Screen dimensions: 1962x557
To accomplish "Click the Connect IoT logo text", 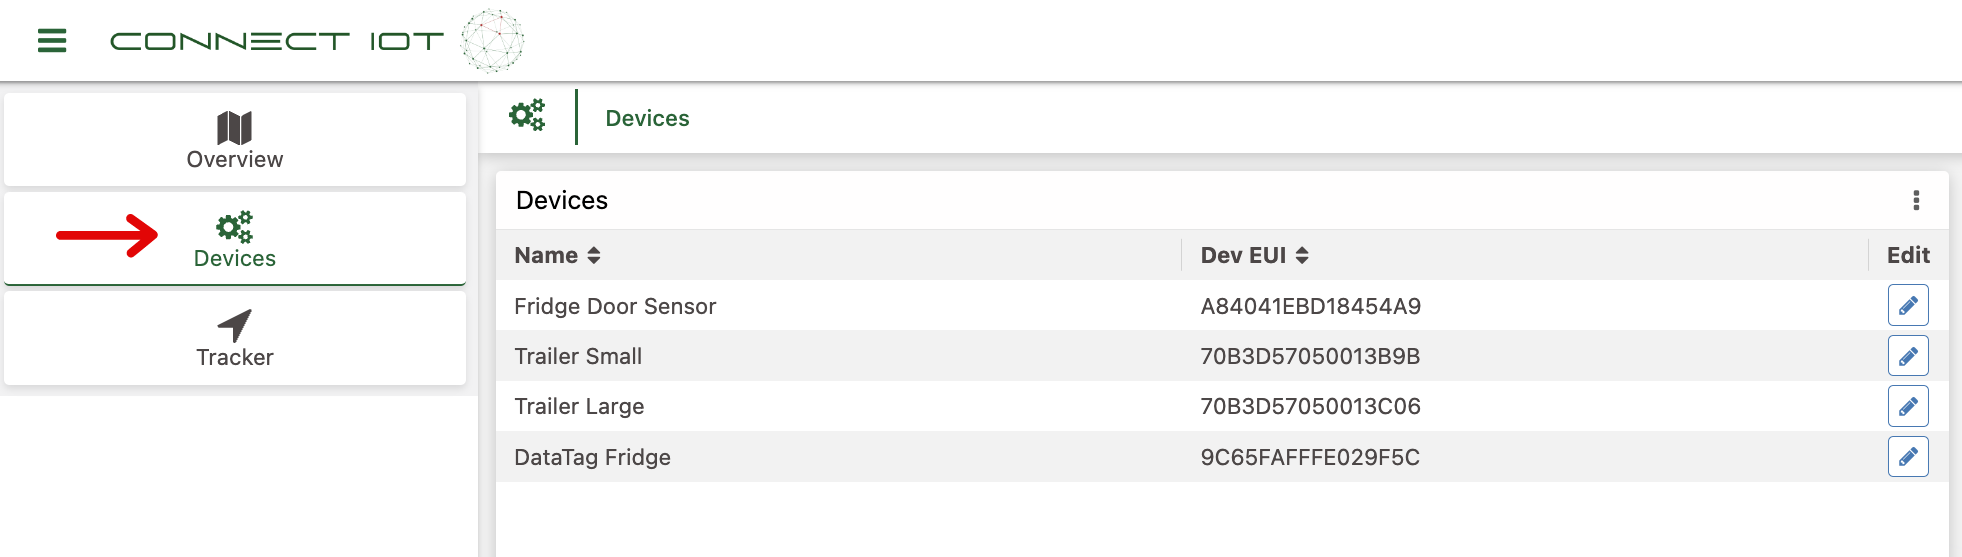I will click(x=276, y=41).
